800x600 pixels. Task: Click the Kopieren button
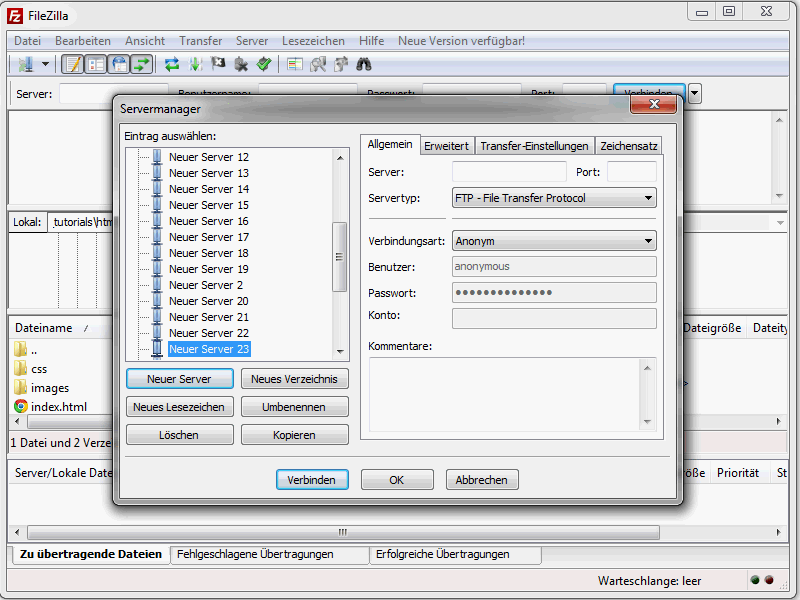click(x=294, y=435)
